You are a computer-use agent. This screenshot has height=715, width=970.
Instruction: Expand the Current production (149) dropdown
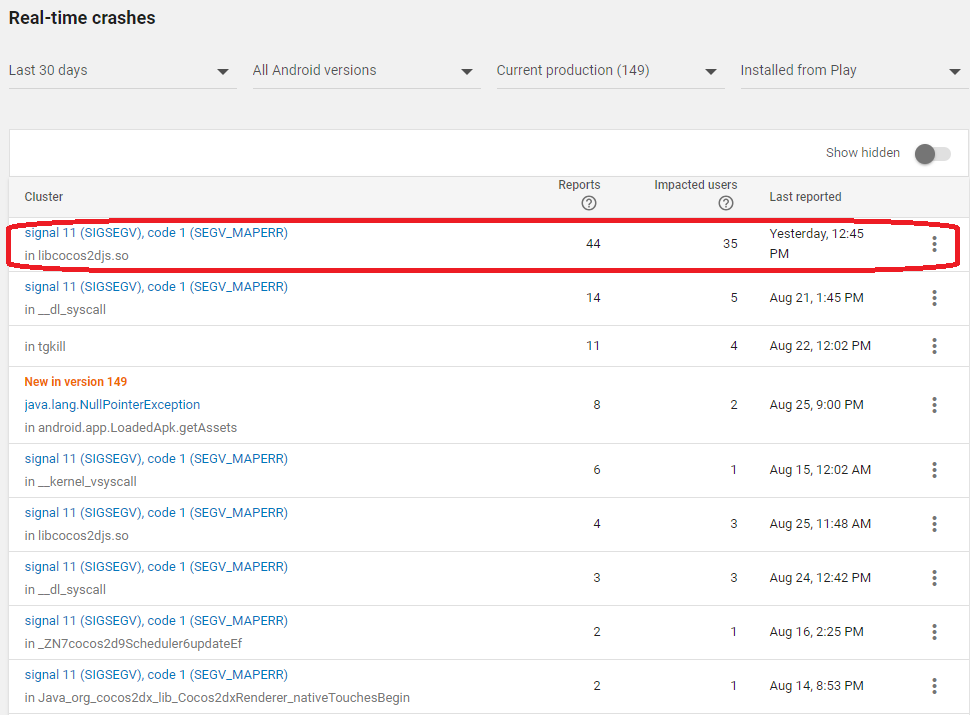[610, 71]
